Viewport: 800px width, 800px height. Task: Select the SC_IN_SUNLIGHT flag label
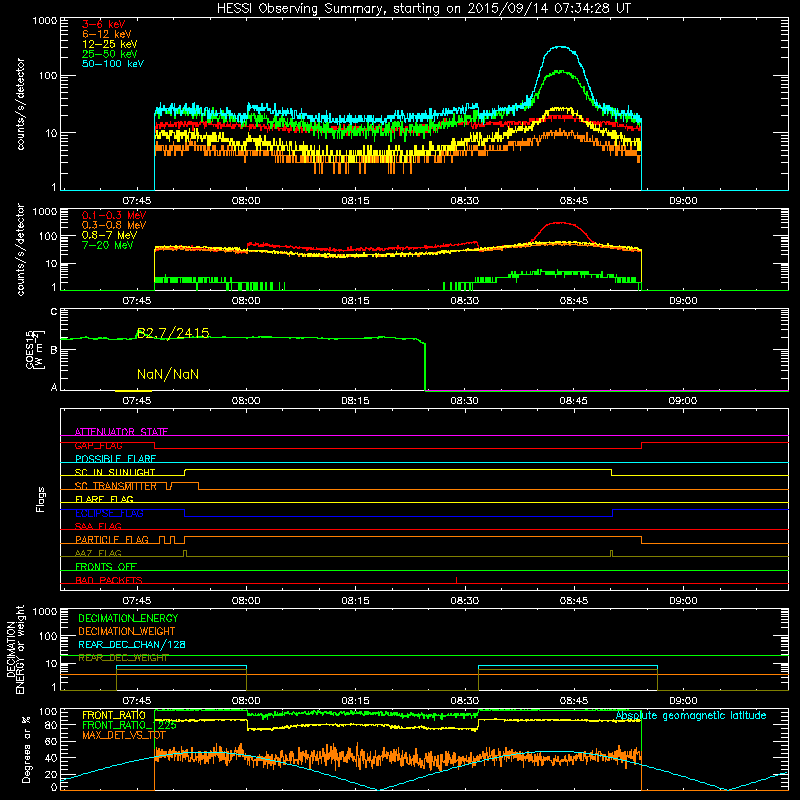tap(115, 472)
